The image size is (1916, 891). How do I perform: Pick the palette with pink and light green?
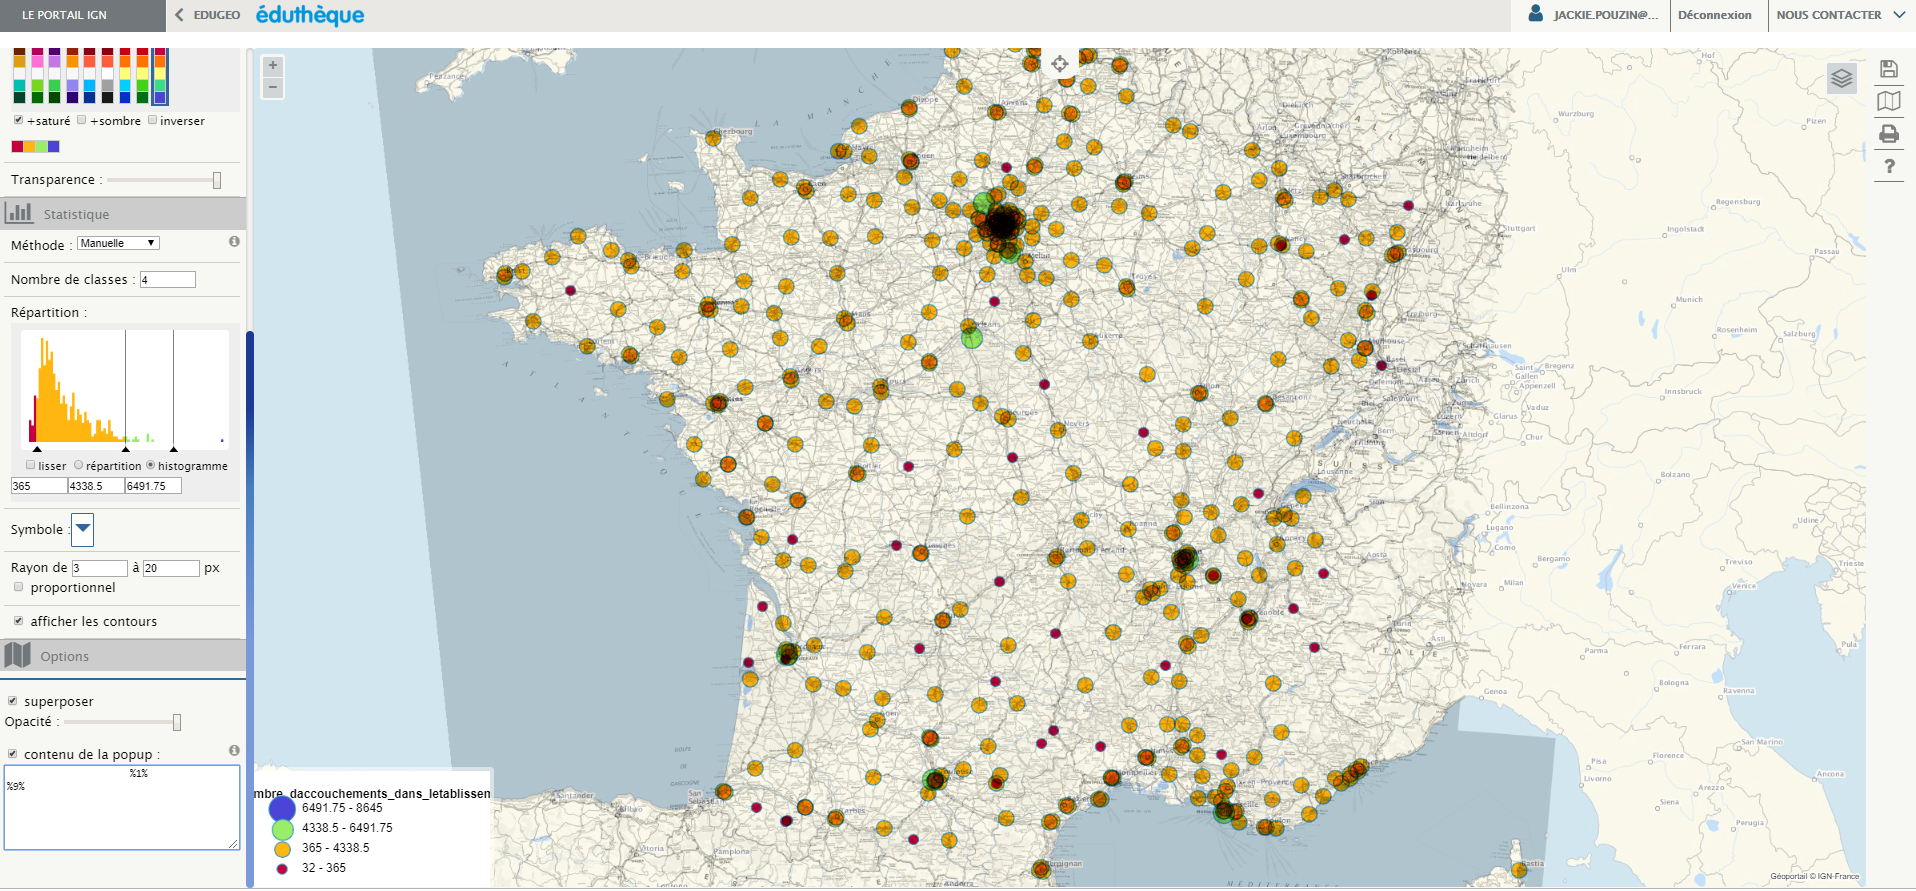(x=37, y=76)
